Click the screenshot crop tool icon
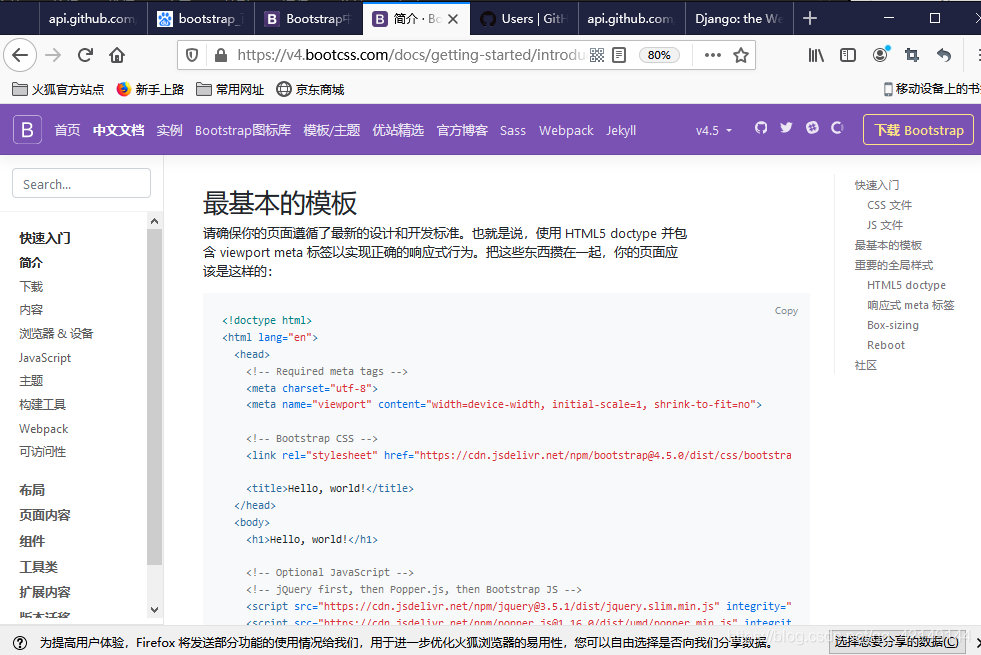This screenshot has width=981, height=655. tap(912, 55)
